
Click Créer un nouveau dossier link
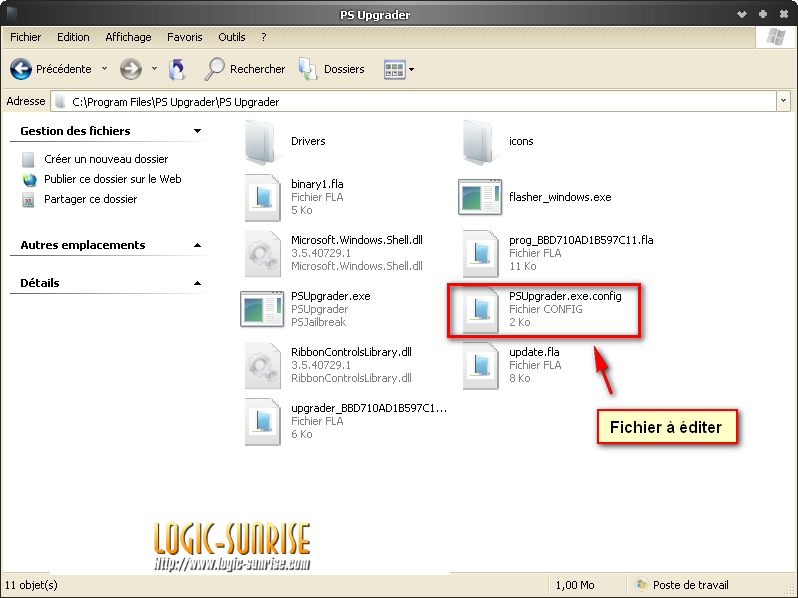click(106, 159)
